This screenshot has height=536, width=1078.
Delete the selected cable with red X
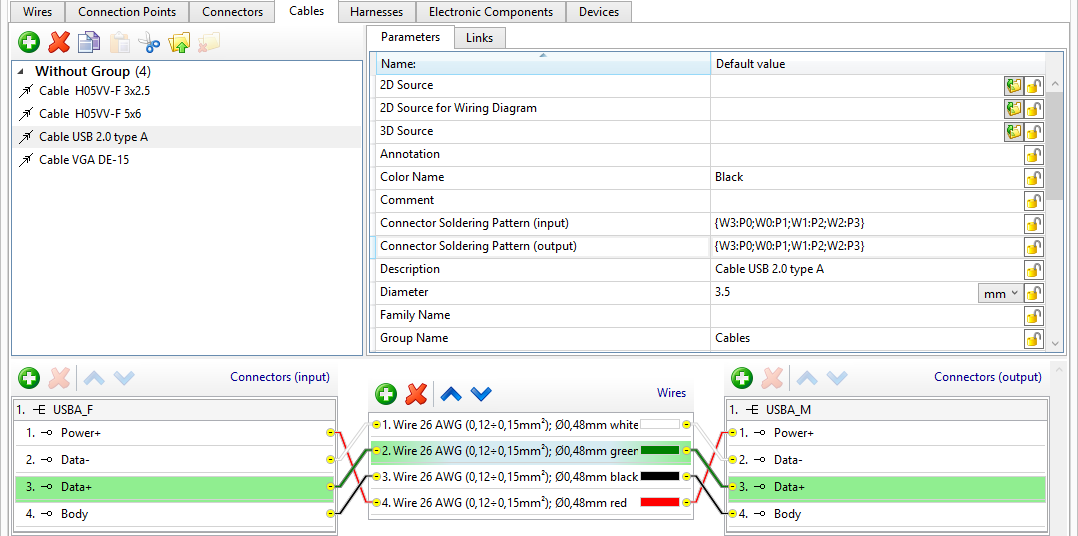coord(59,42)
